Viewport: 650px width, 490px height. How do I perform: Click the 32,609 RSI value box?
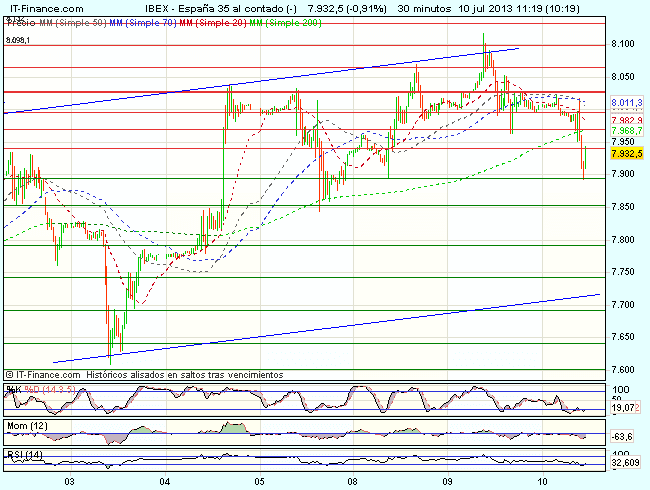click(x=623, y=464)
